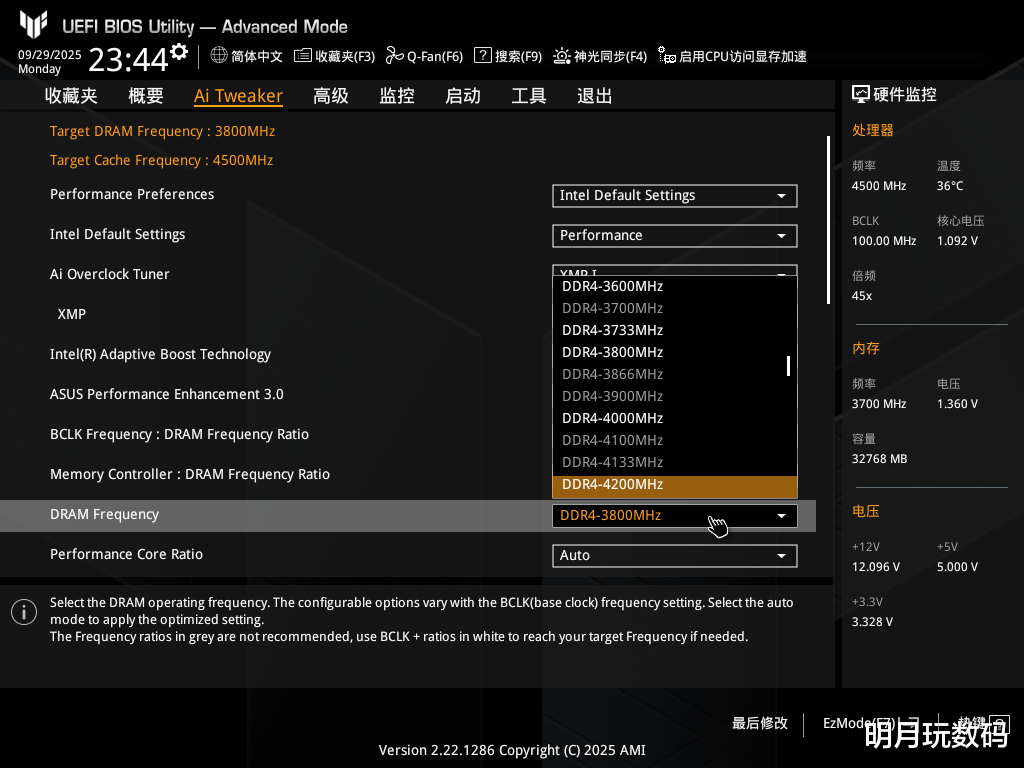Go to the 退出 tab

pyautogui.click(x=595, y=96)
